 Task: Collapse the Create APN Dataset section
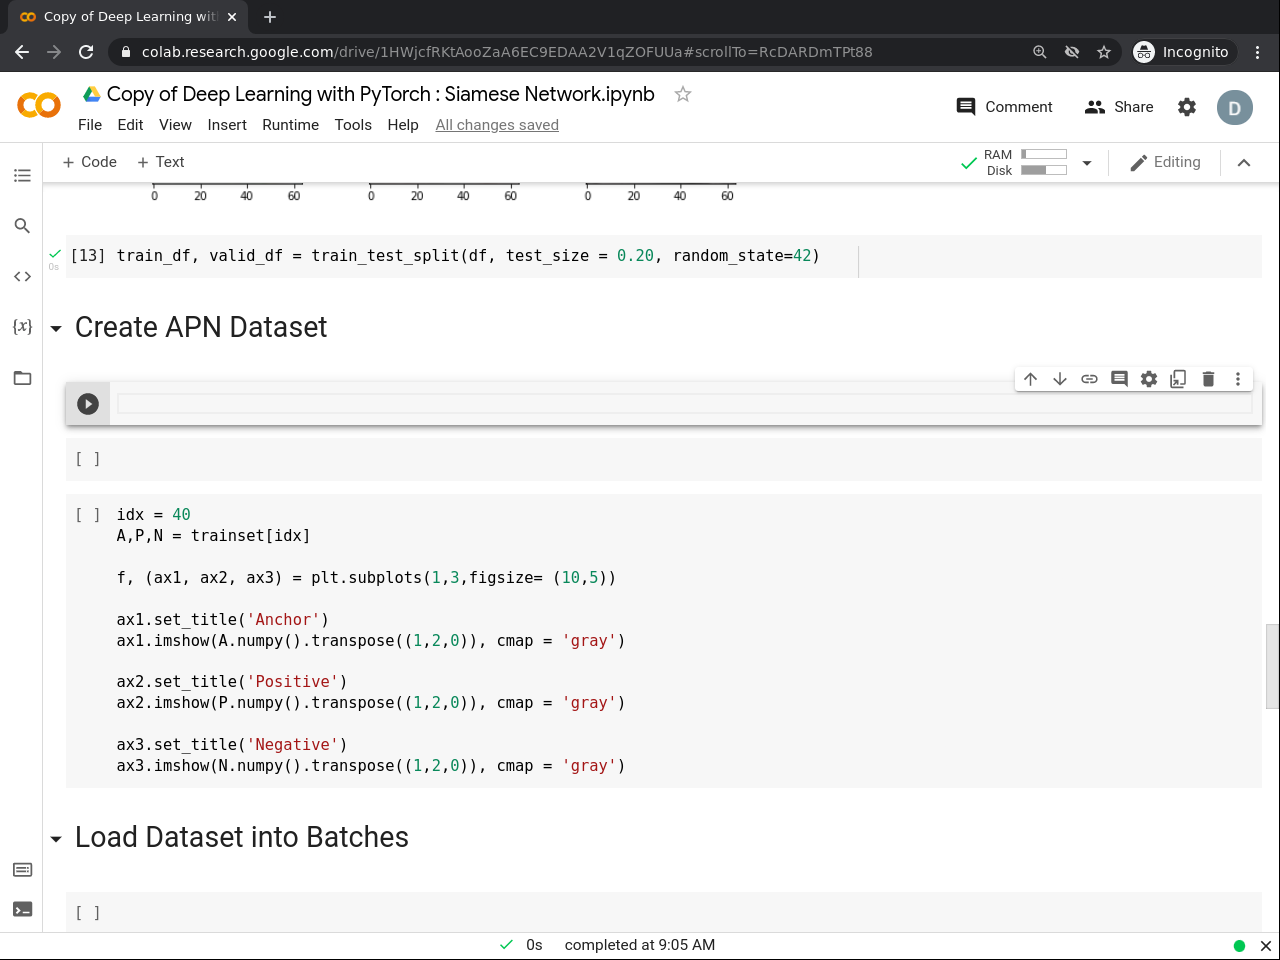coord(56,329)
